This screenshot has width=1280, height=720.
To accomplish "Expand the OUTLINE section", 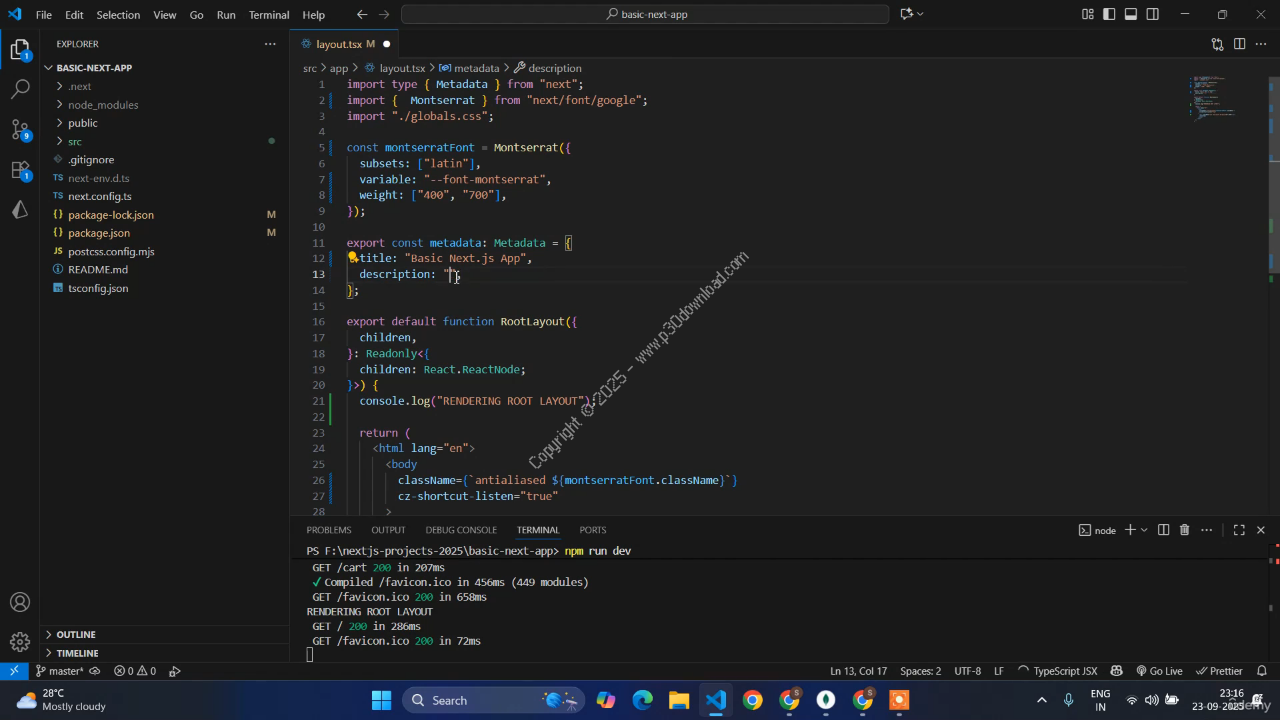I will [x=76, y=634].
